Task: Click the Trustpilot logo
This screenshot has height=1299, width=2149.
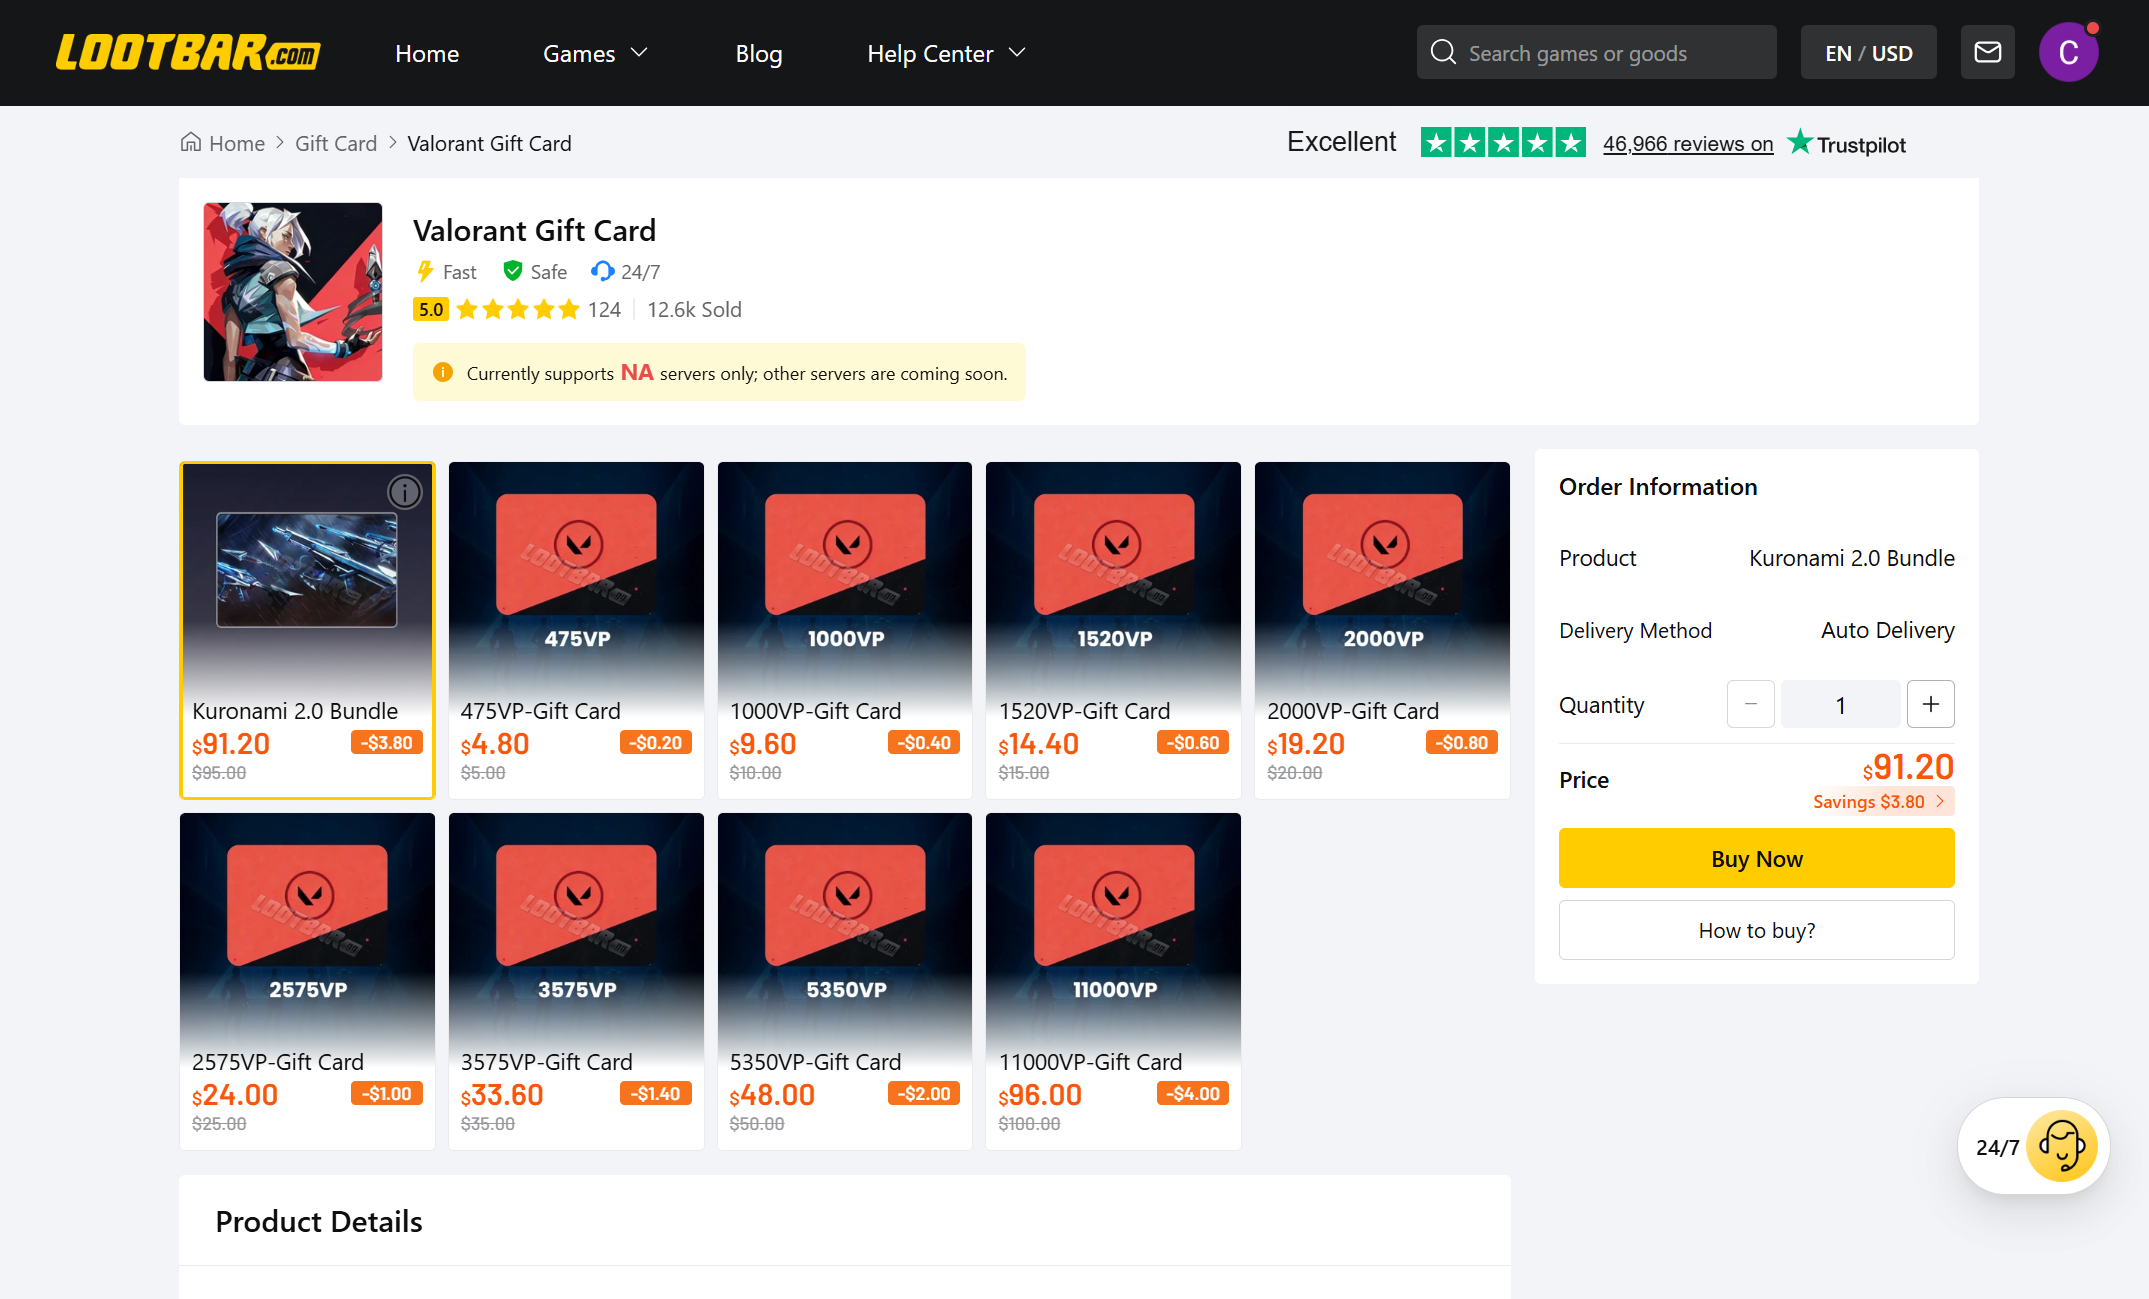Action: 1846,143
